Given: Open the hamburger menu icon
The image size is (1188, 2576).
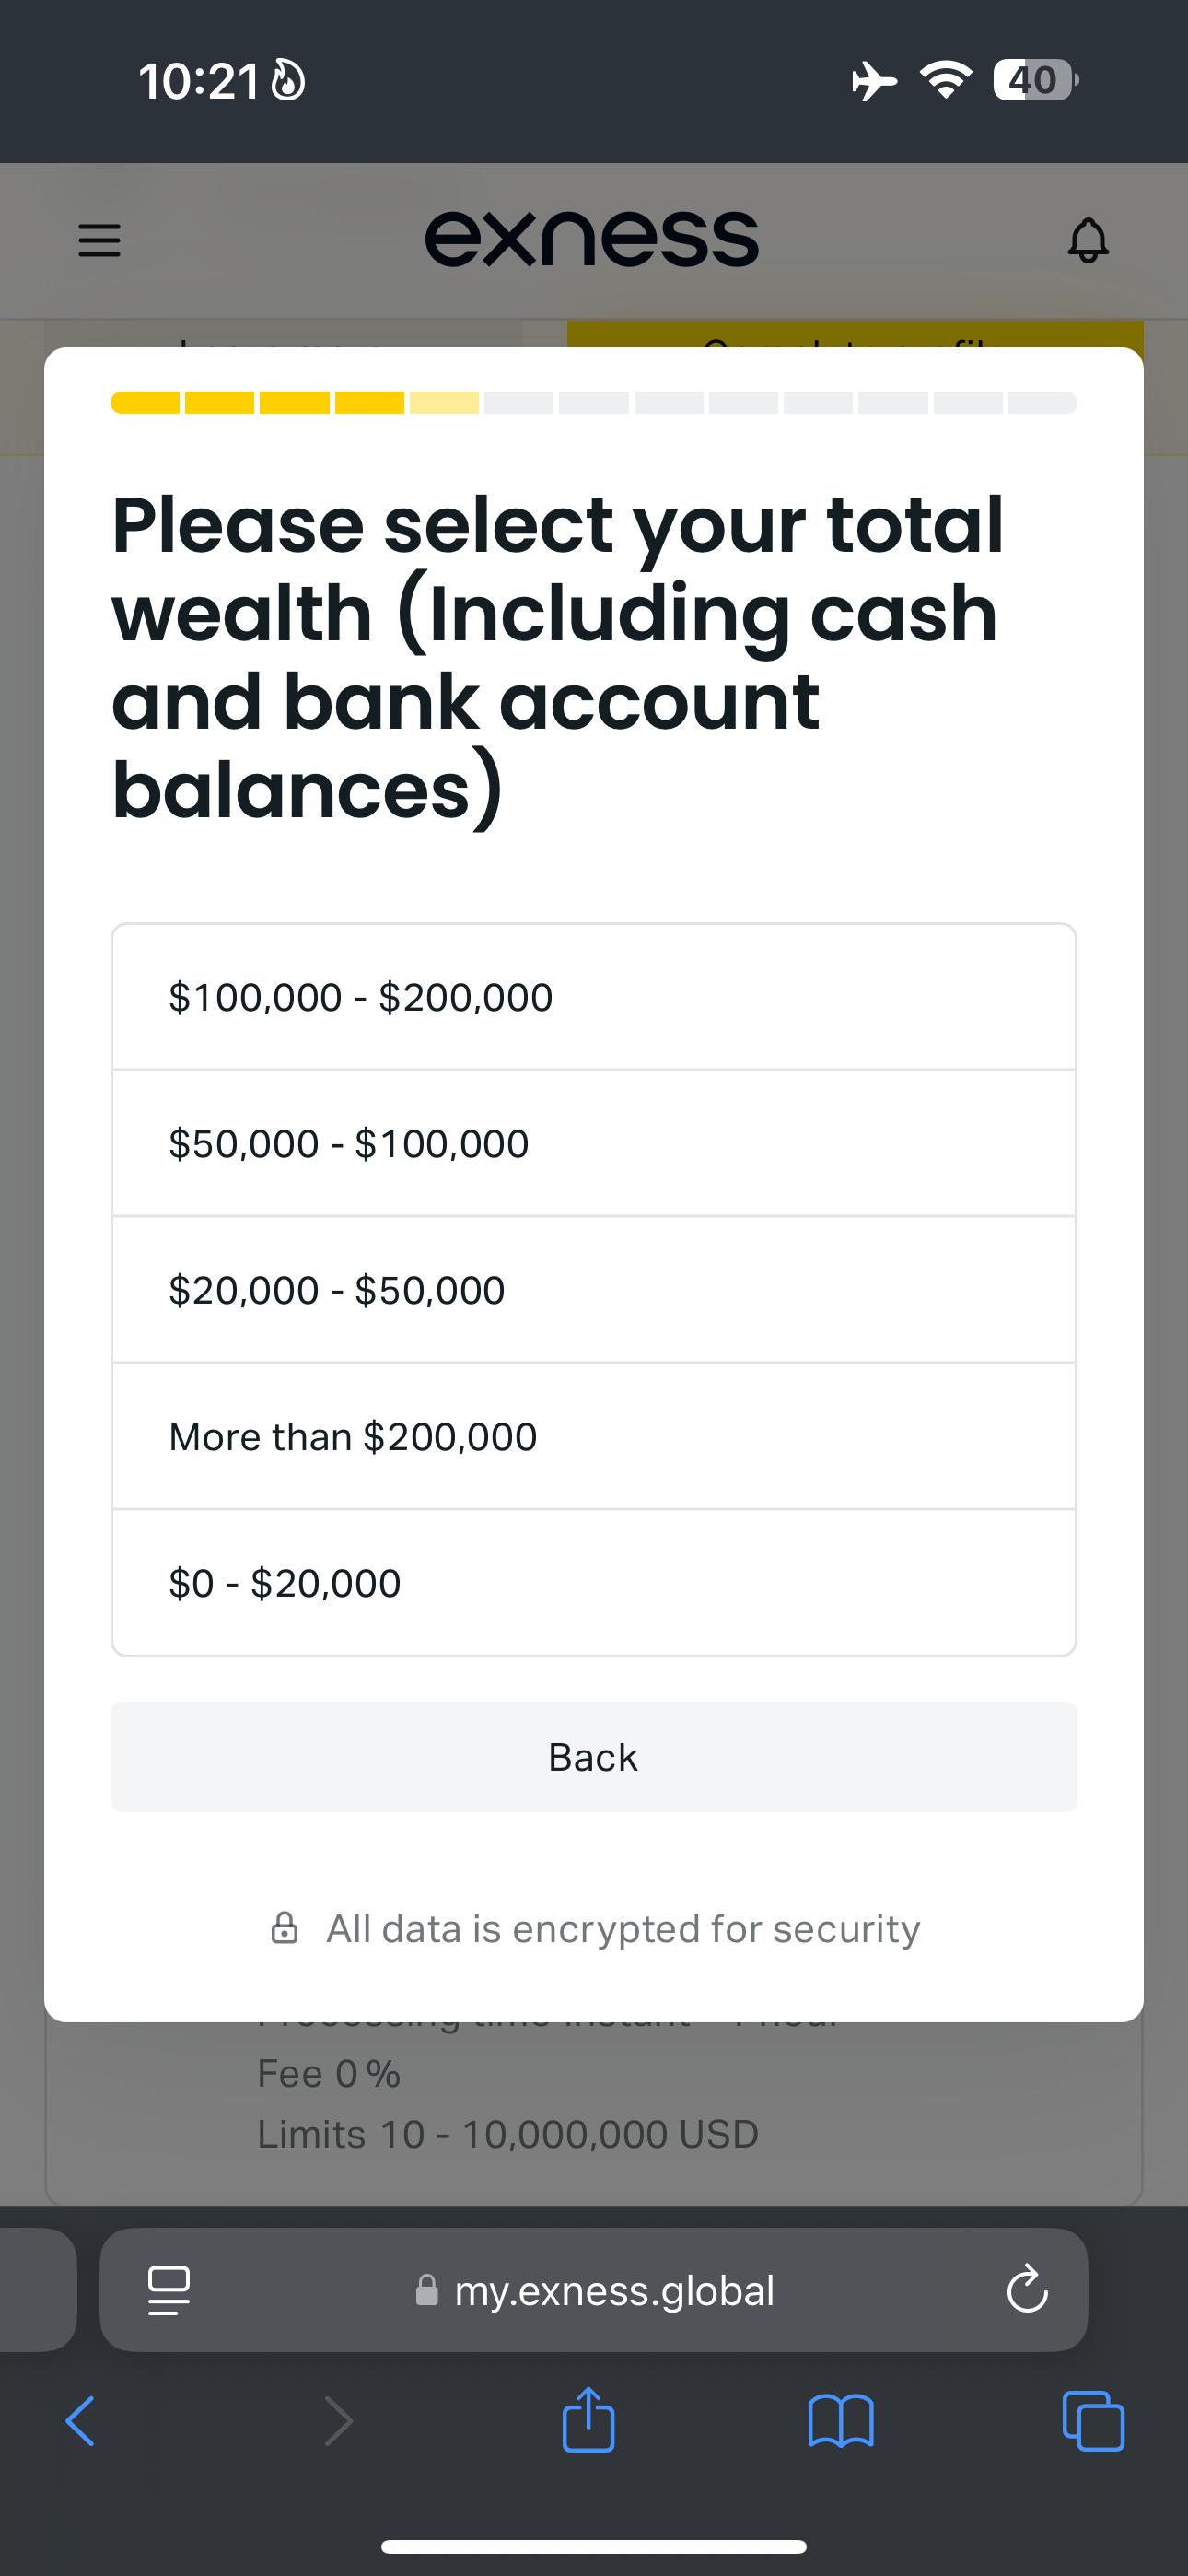Looking at the screenshot, I should (x=99, y=241).
